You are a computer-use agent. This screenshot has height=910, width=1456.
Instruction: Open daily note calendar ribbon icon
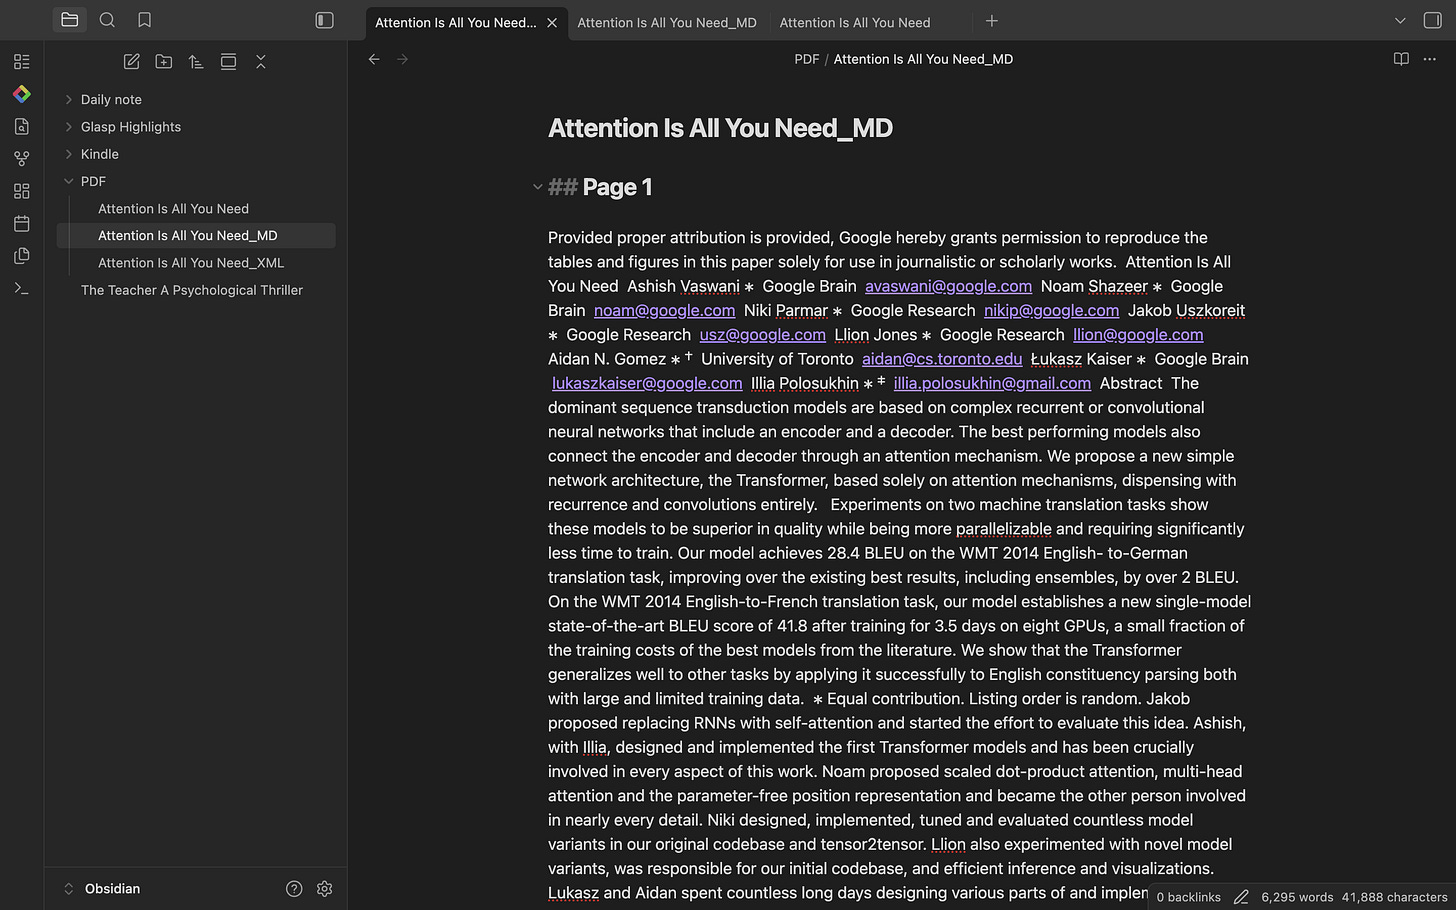22,223
